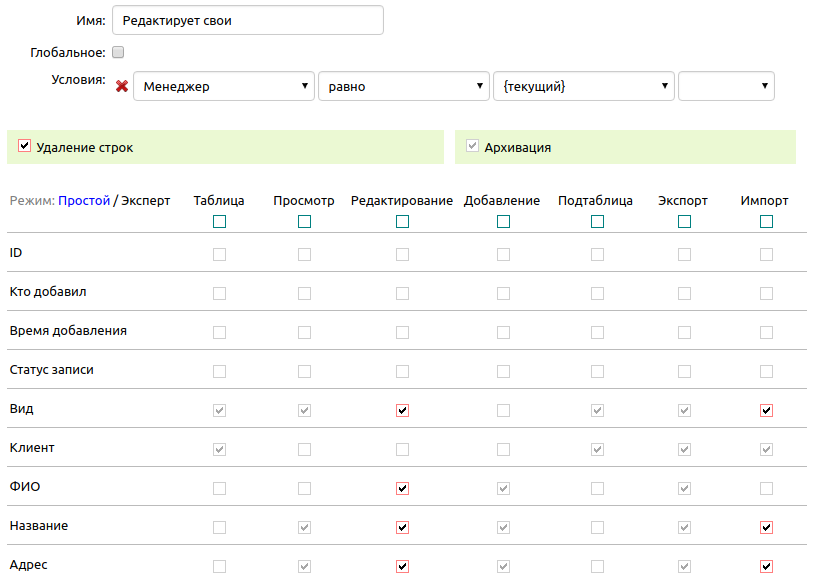Open the равно operator dropdown
This screenshot has height=582, width=813.
[403, 87]
